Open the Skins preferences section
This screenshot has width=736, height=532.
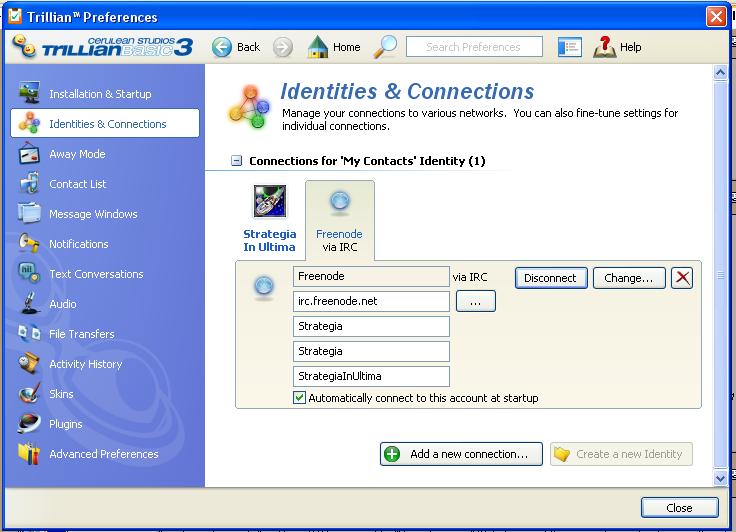pyautogui.click(x=61, y=394)
